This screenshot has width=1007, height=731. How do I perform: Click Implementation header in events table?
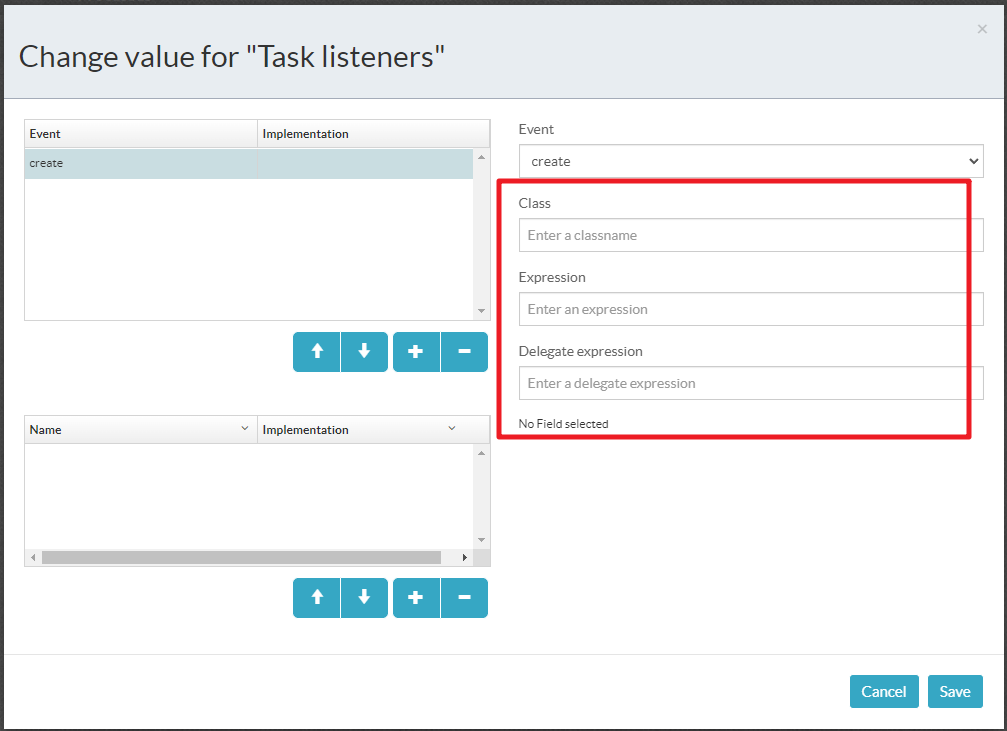[x=372, y=134]
